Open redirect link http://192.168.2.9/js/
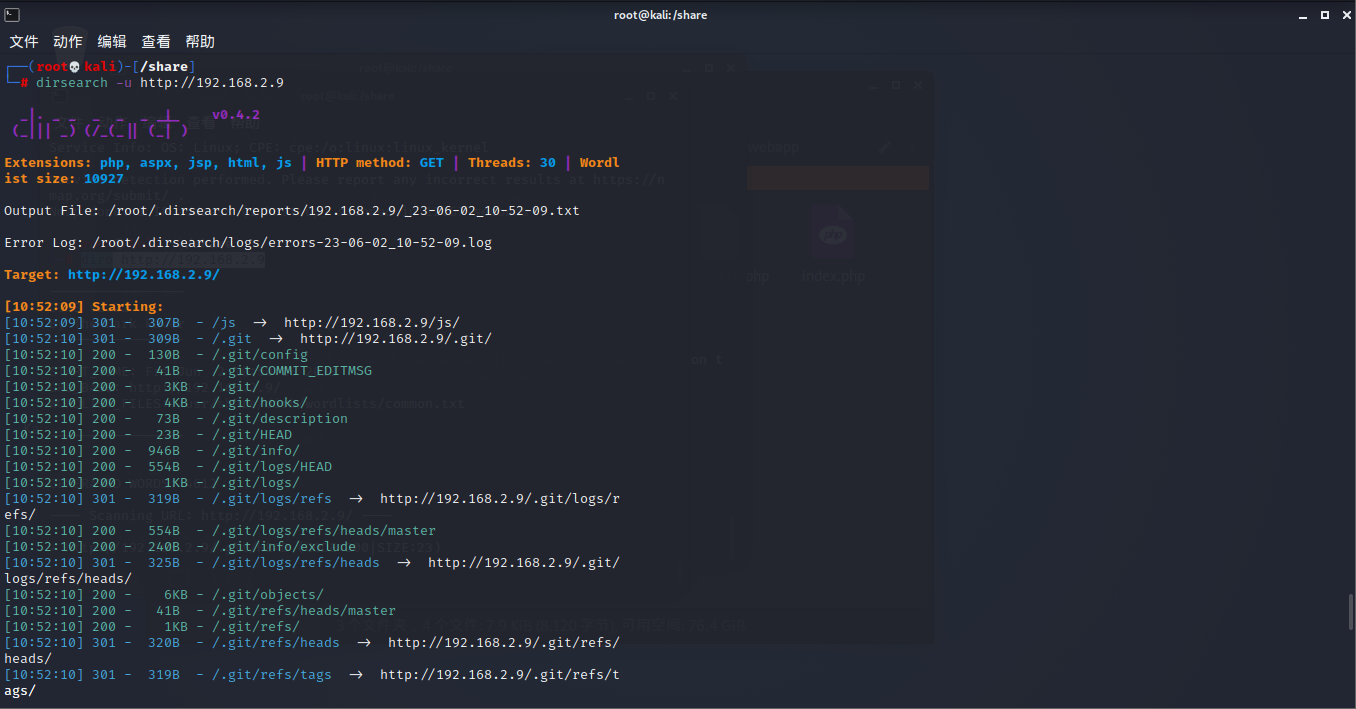The width and height of the screenshot is (1356, 709). pyautogui.click(x=372, y=323)
